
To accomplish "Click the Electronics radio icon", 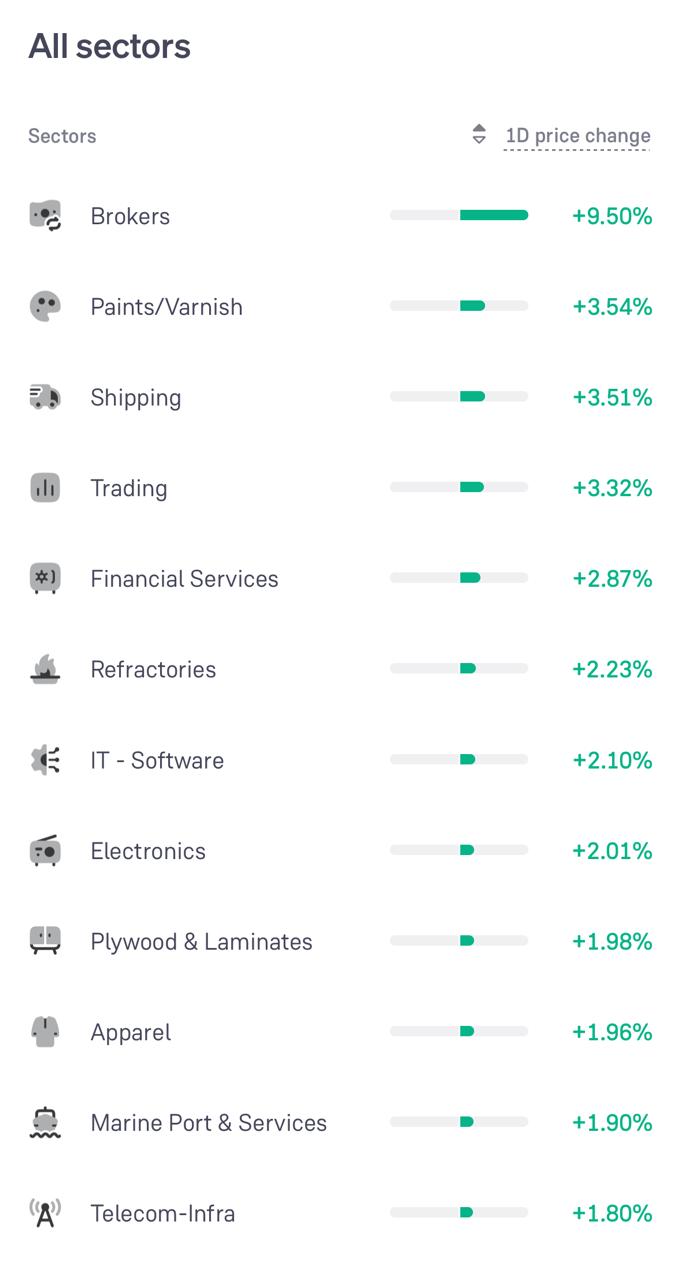I will pyautogui.click(x=45, y=851).
